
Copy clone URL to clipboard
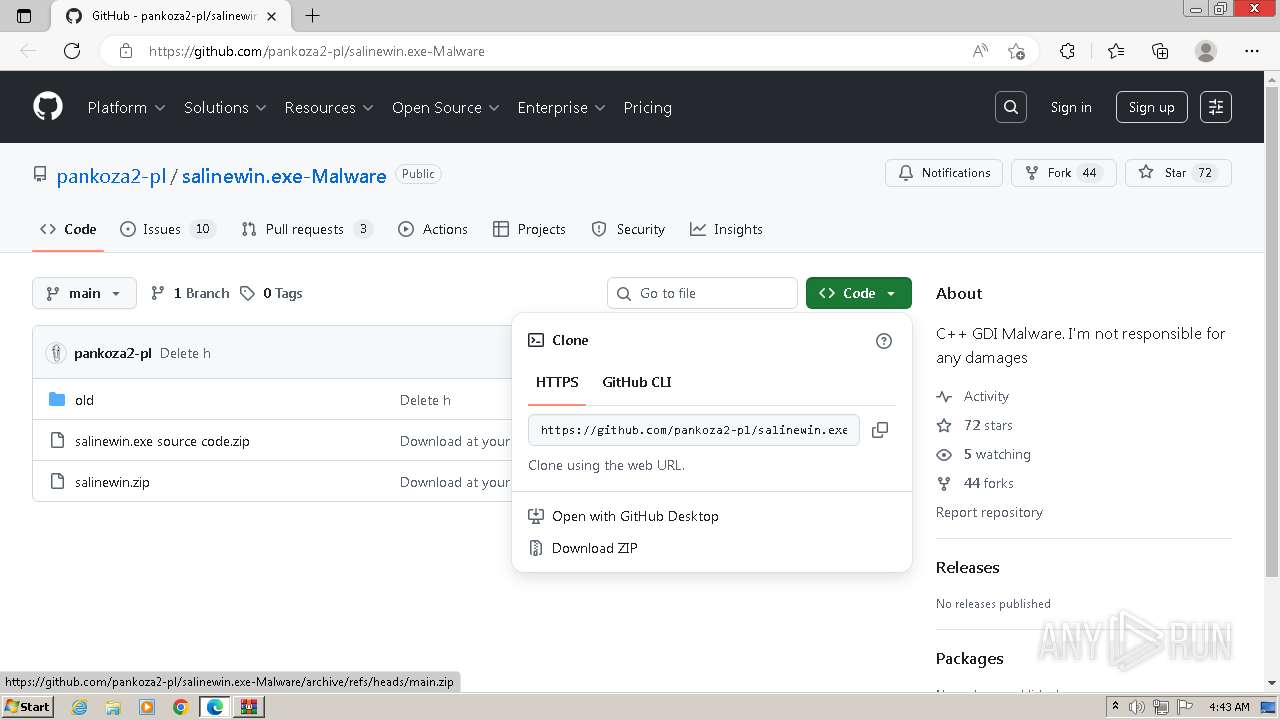click(x=880, y=430)
